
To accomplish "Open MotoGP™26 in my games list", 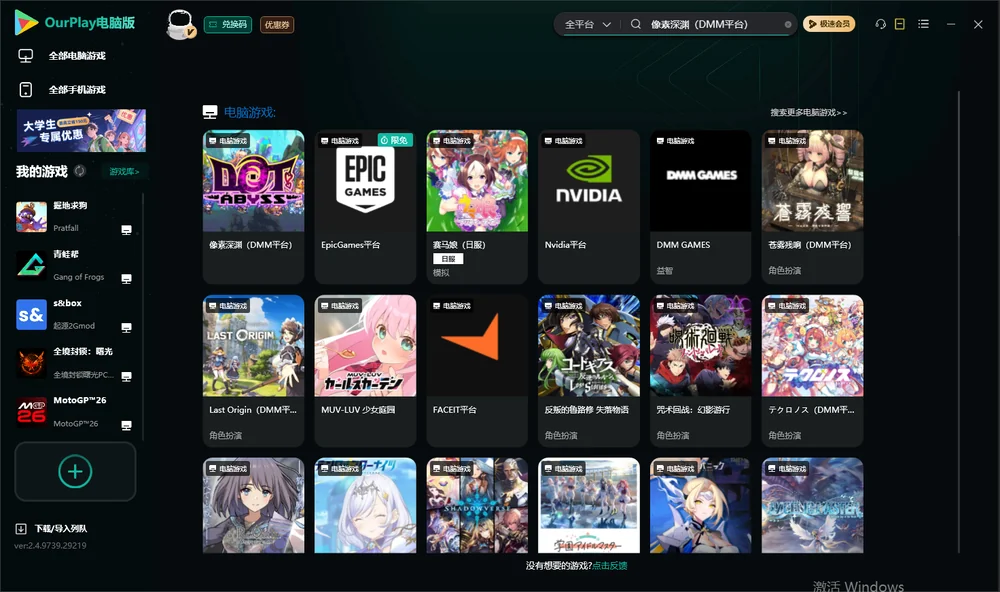I will click(x=73, y=411).
